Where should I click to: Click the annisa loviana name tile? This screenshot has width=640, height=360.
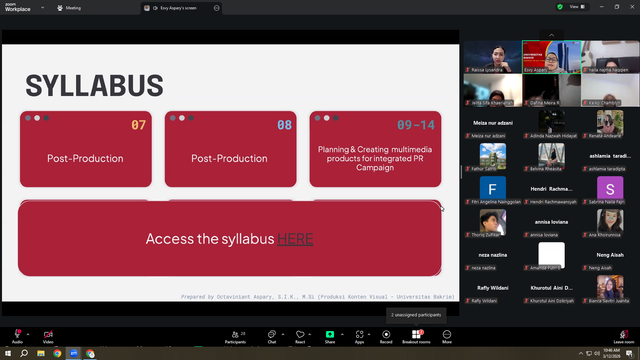point(551,223)
